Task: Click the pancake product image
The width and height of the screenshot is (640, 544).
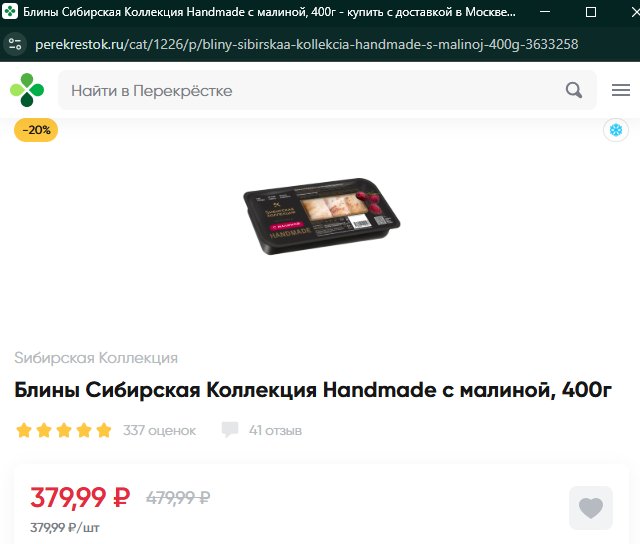Action: 322,216
